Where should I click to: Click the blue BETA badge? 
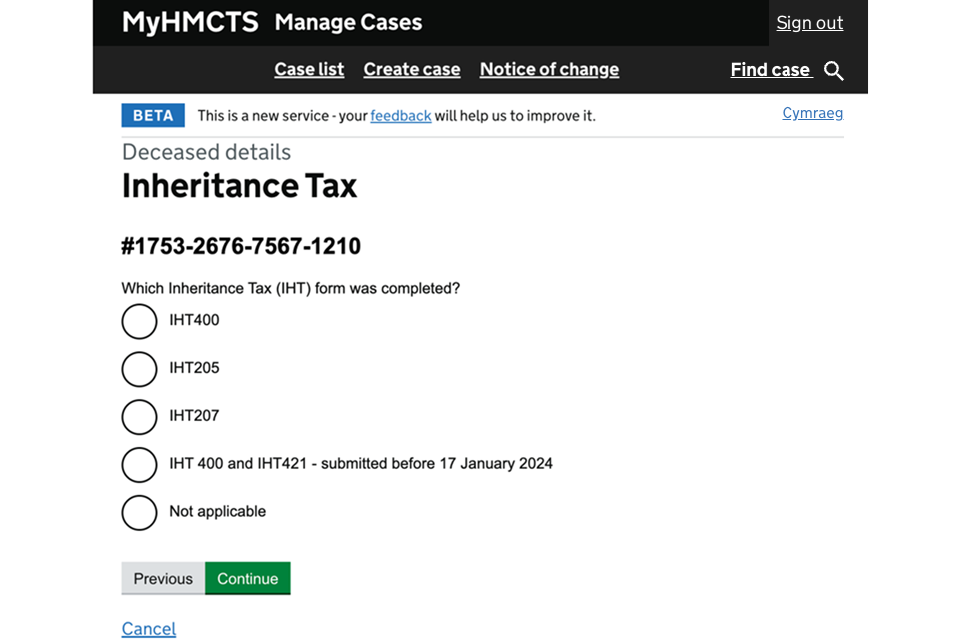click(x=153, y=116)
